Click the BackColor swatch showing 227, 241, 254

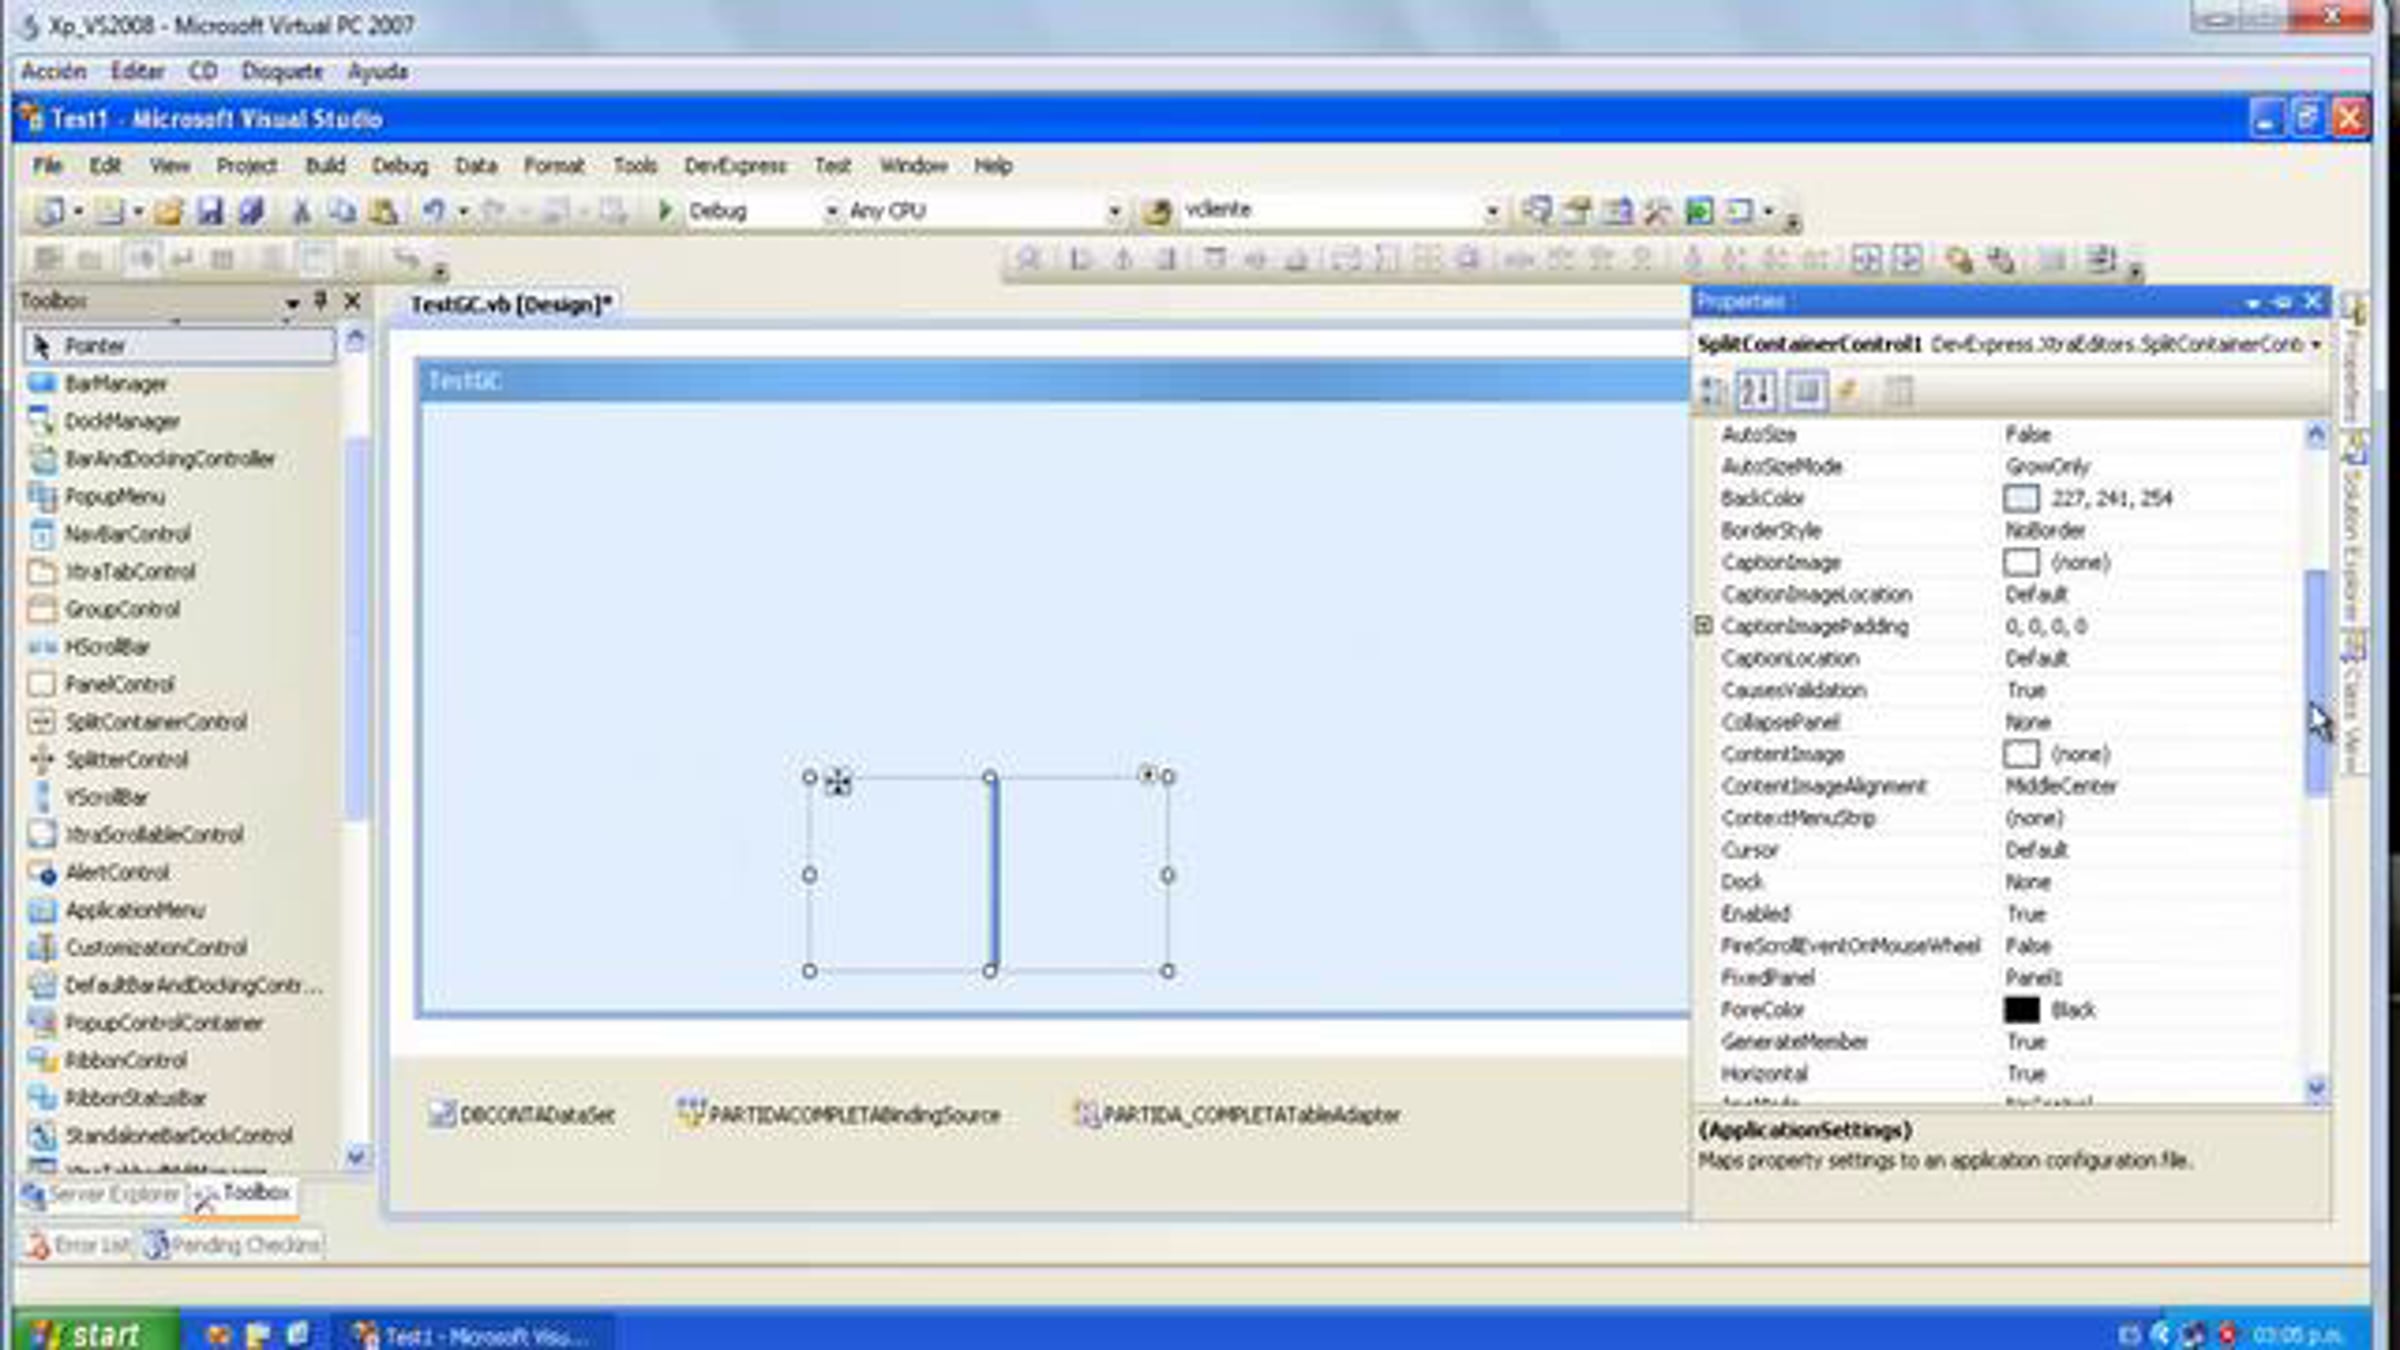[2021, 498]
